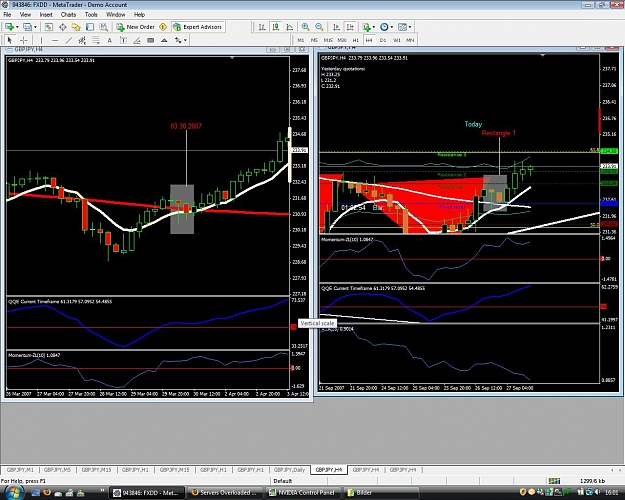625x500 pixels.
Task: Click the New Chart icon
Action: pos(9,27)
